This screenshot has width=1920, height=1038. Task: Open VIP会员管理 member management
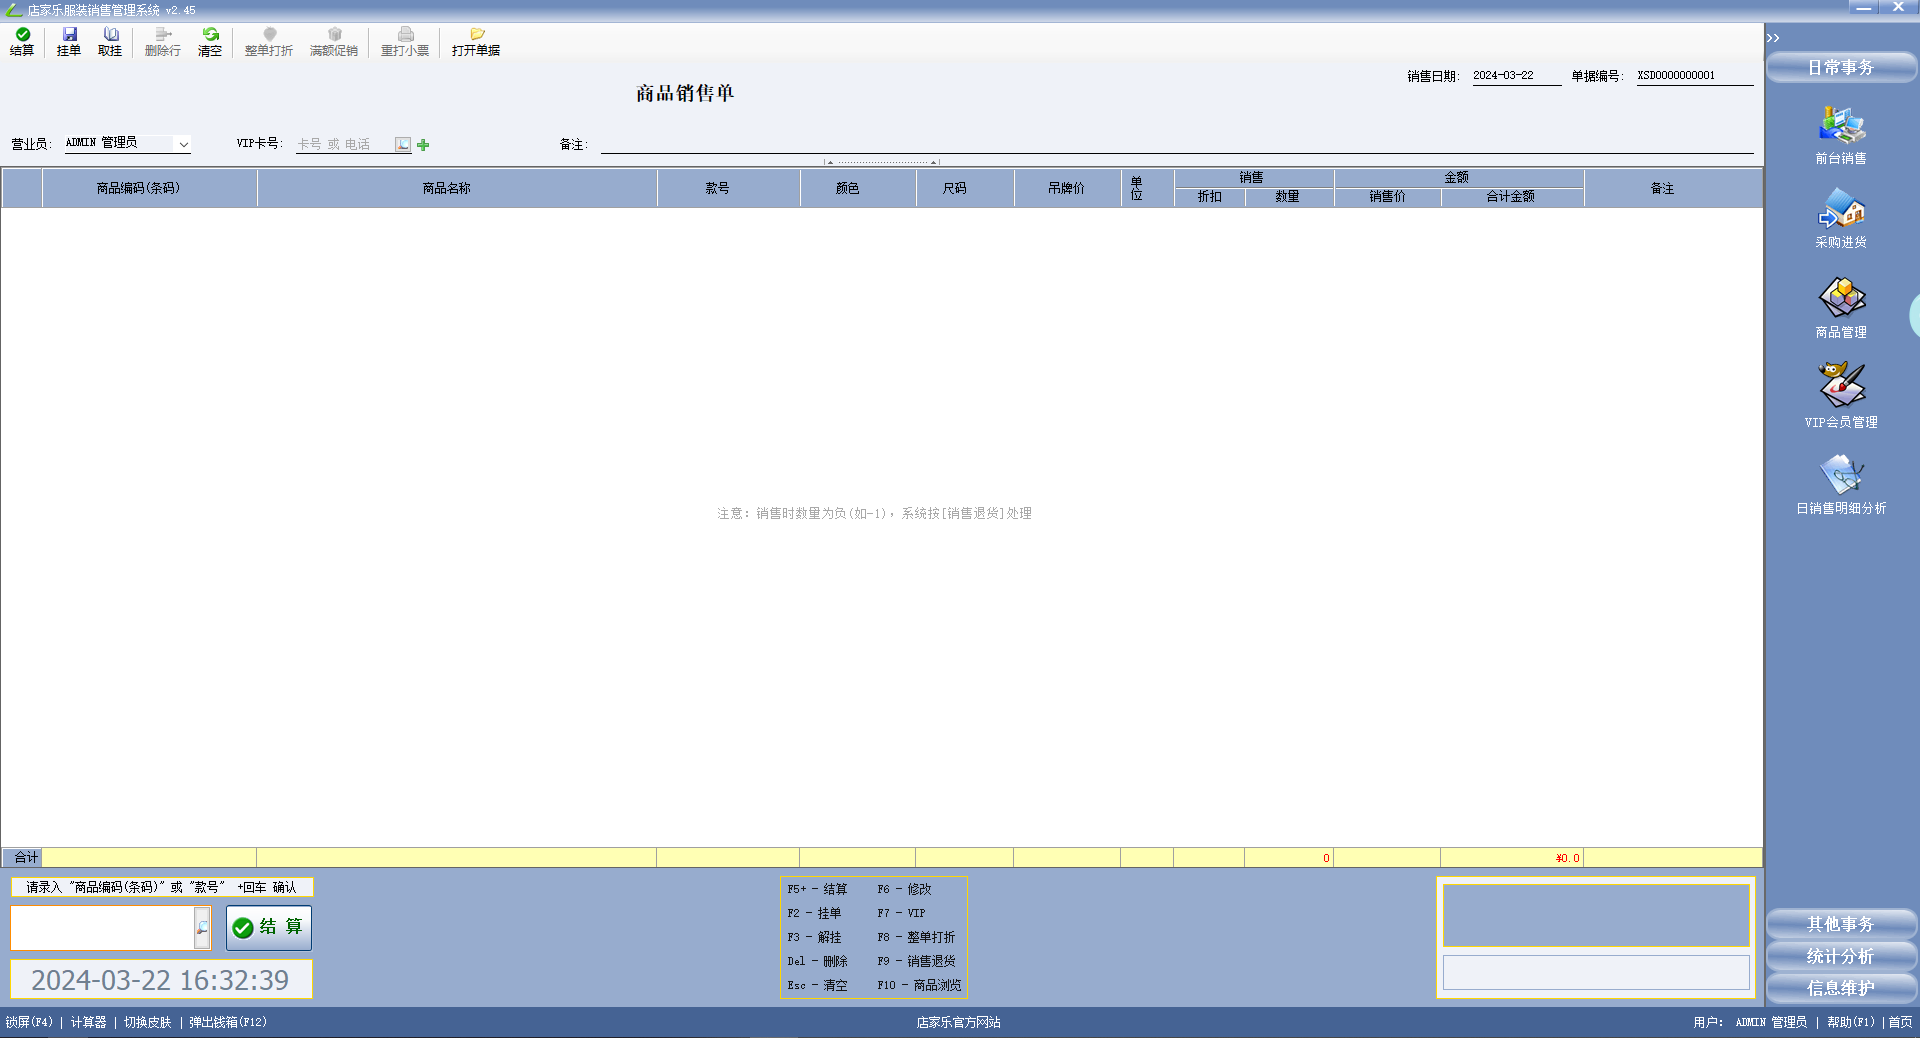(1841, 396)
